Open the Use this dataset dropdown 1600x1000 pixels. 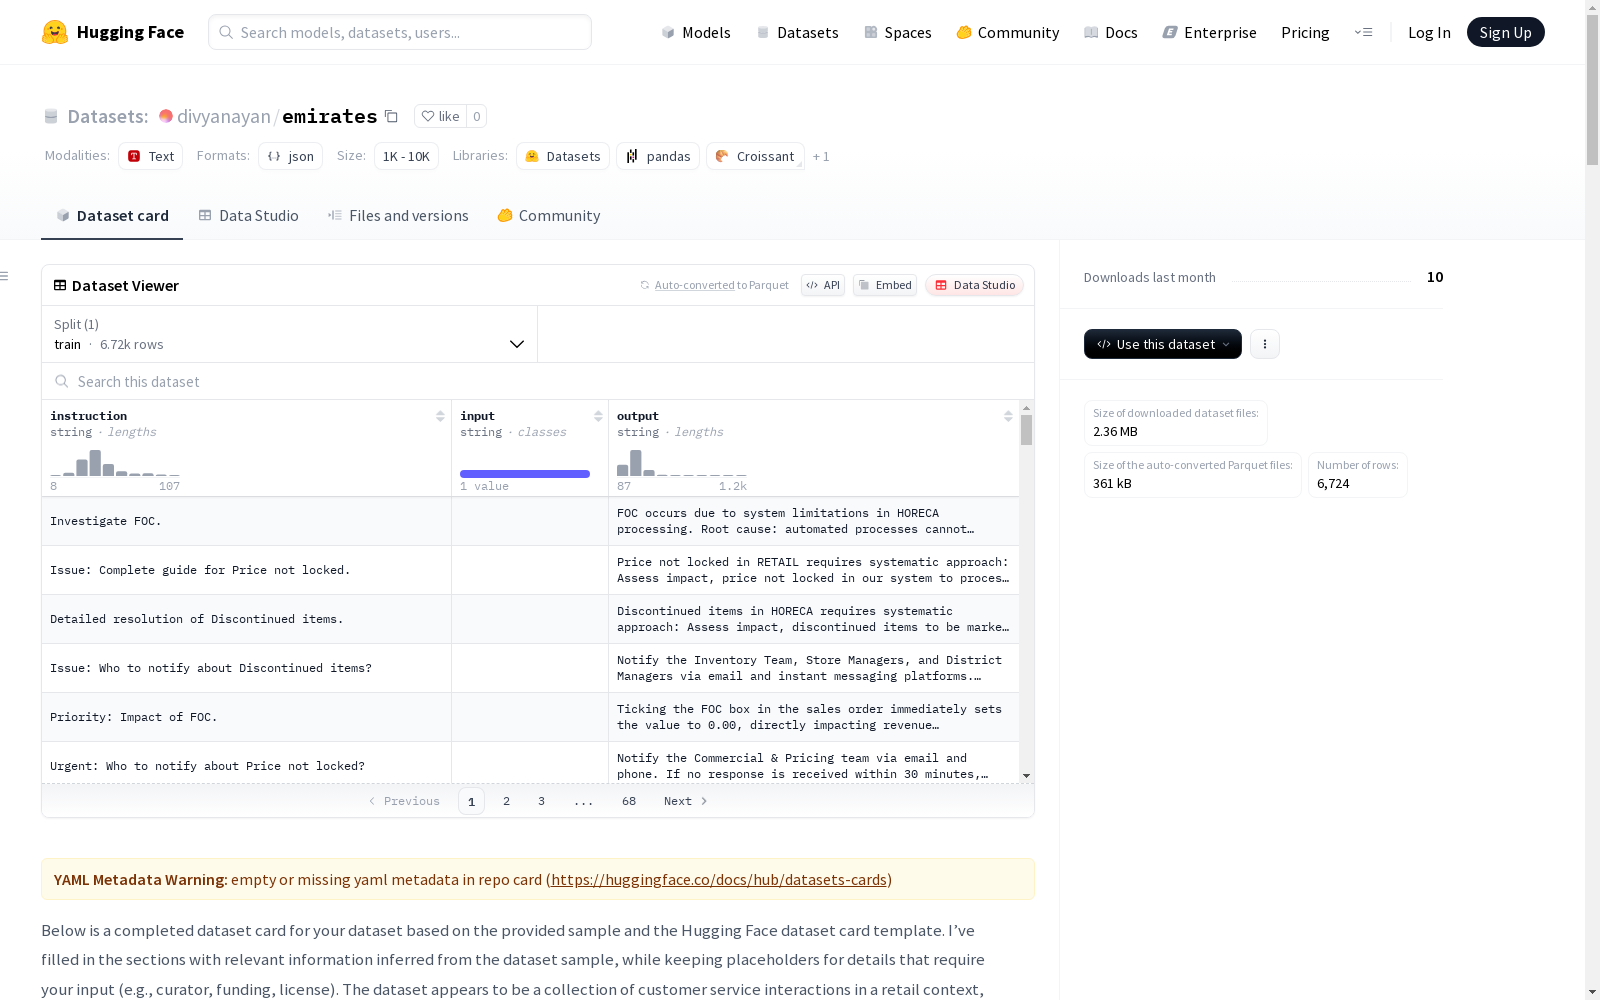tap(1163, 344)
